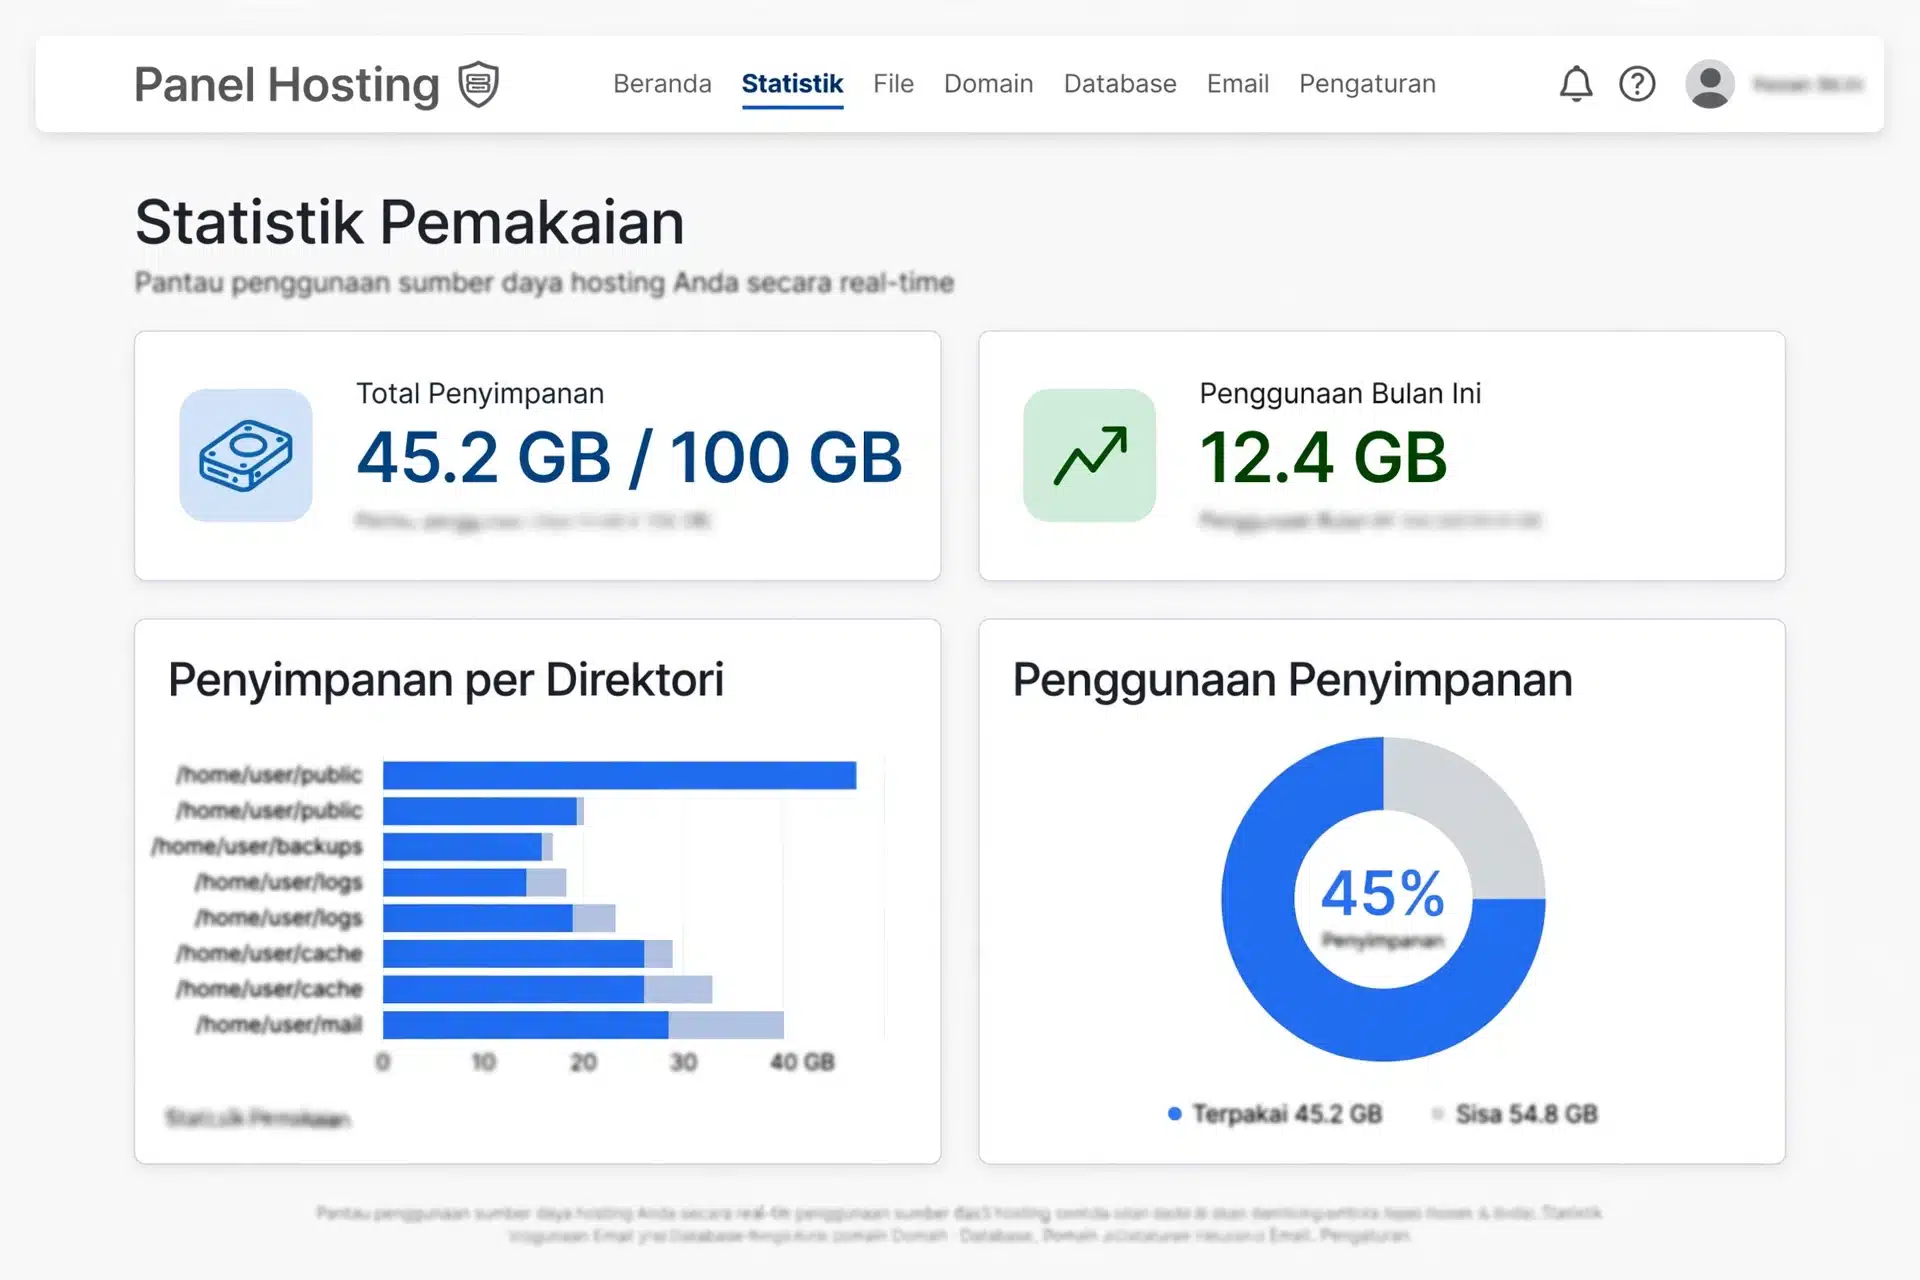Click the green trend arrow icon
The height and width of the screenshot is (1280, 1920).
tap(1090, 455)
